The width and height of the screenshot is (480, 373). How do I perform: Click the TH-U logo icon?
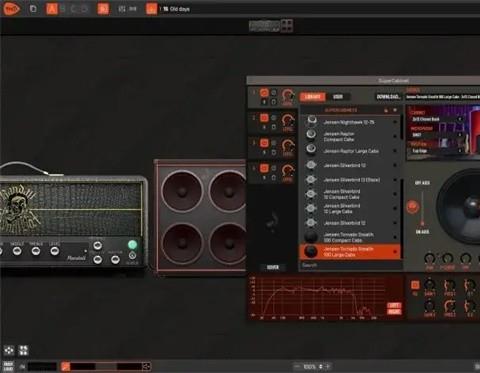point(11,9)
